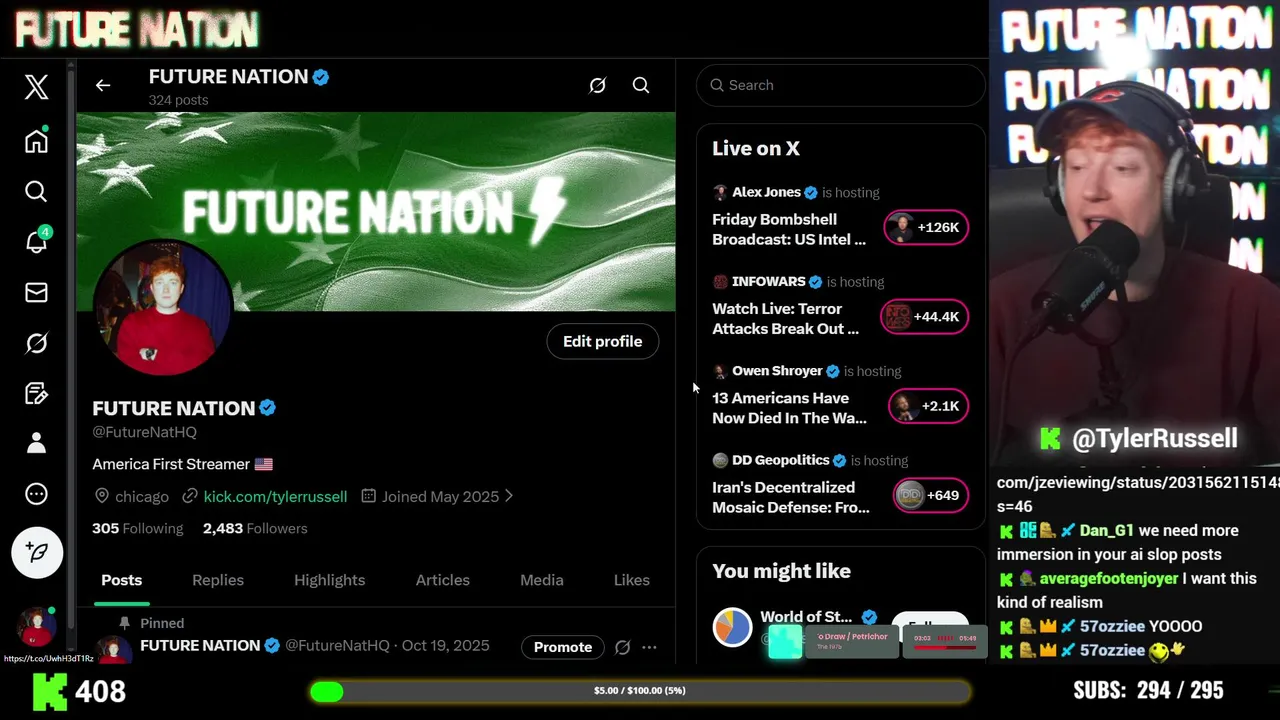Screen dimensions: 1280x720
Task: Click the Live on X heading
Action: (x=756, y=148)
